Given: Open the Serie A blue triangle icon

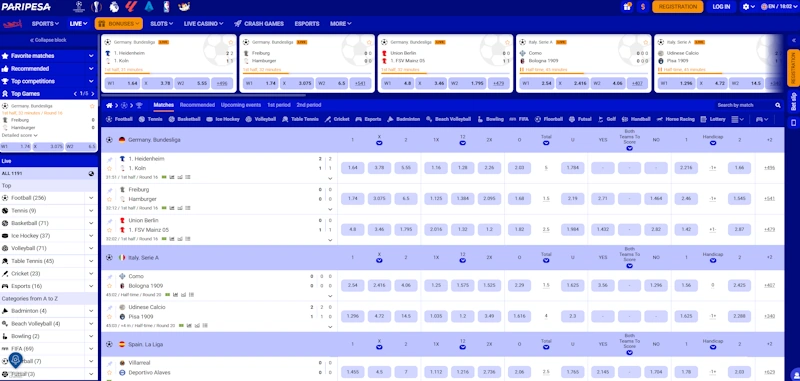Looking at the screenshot, I should coord(149,7).
